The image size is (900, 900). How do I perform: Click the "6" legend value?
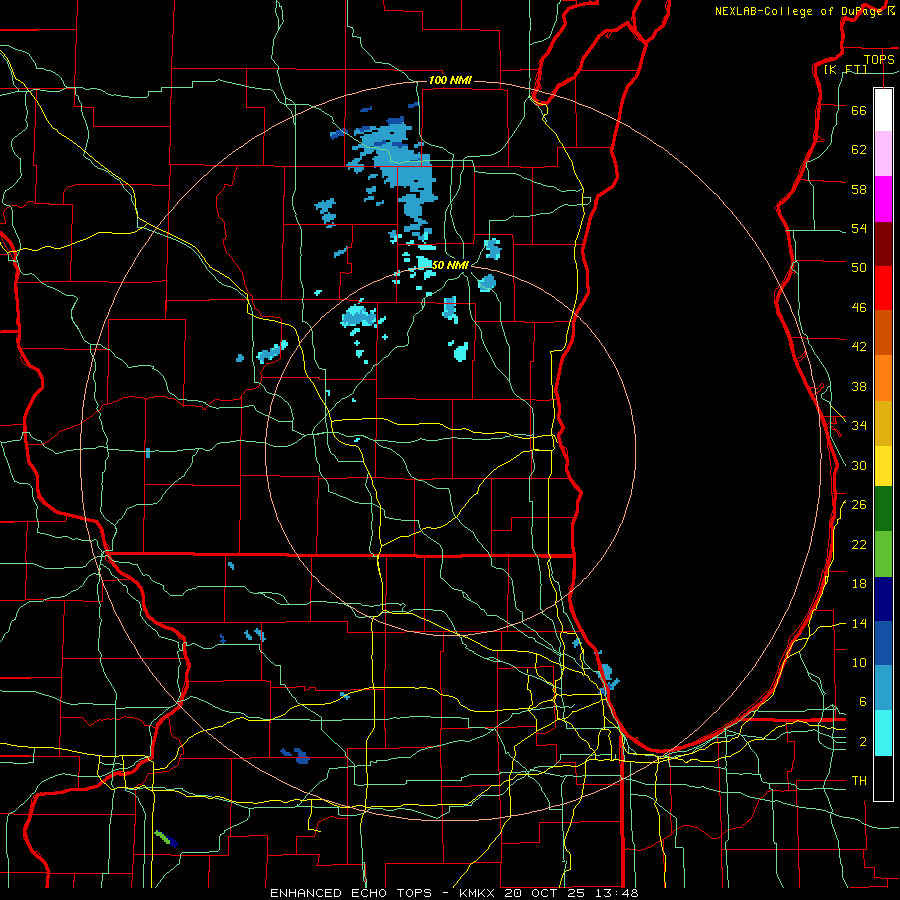pos(863,701)
